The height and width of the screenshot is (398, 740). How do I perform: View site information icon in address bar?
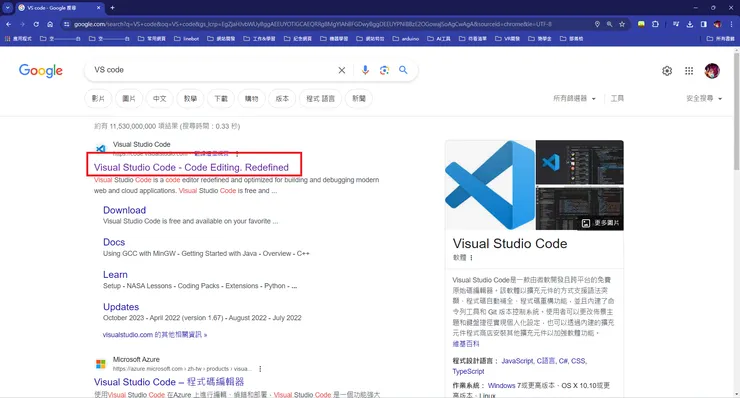[66, 24]
